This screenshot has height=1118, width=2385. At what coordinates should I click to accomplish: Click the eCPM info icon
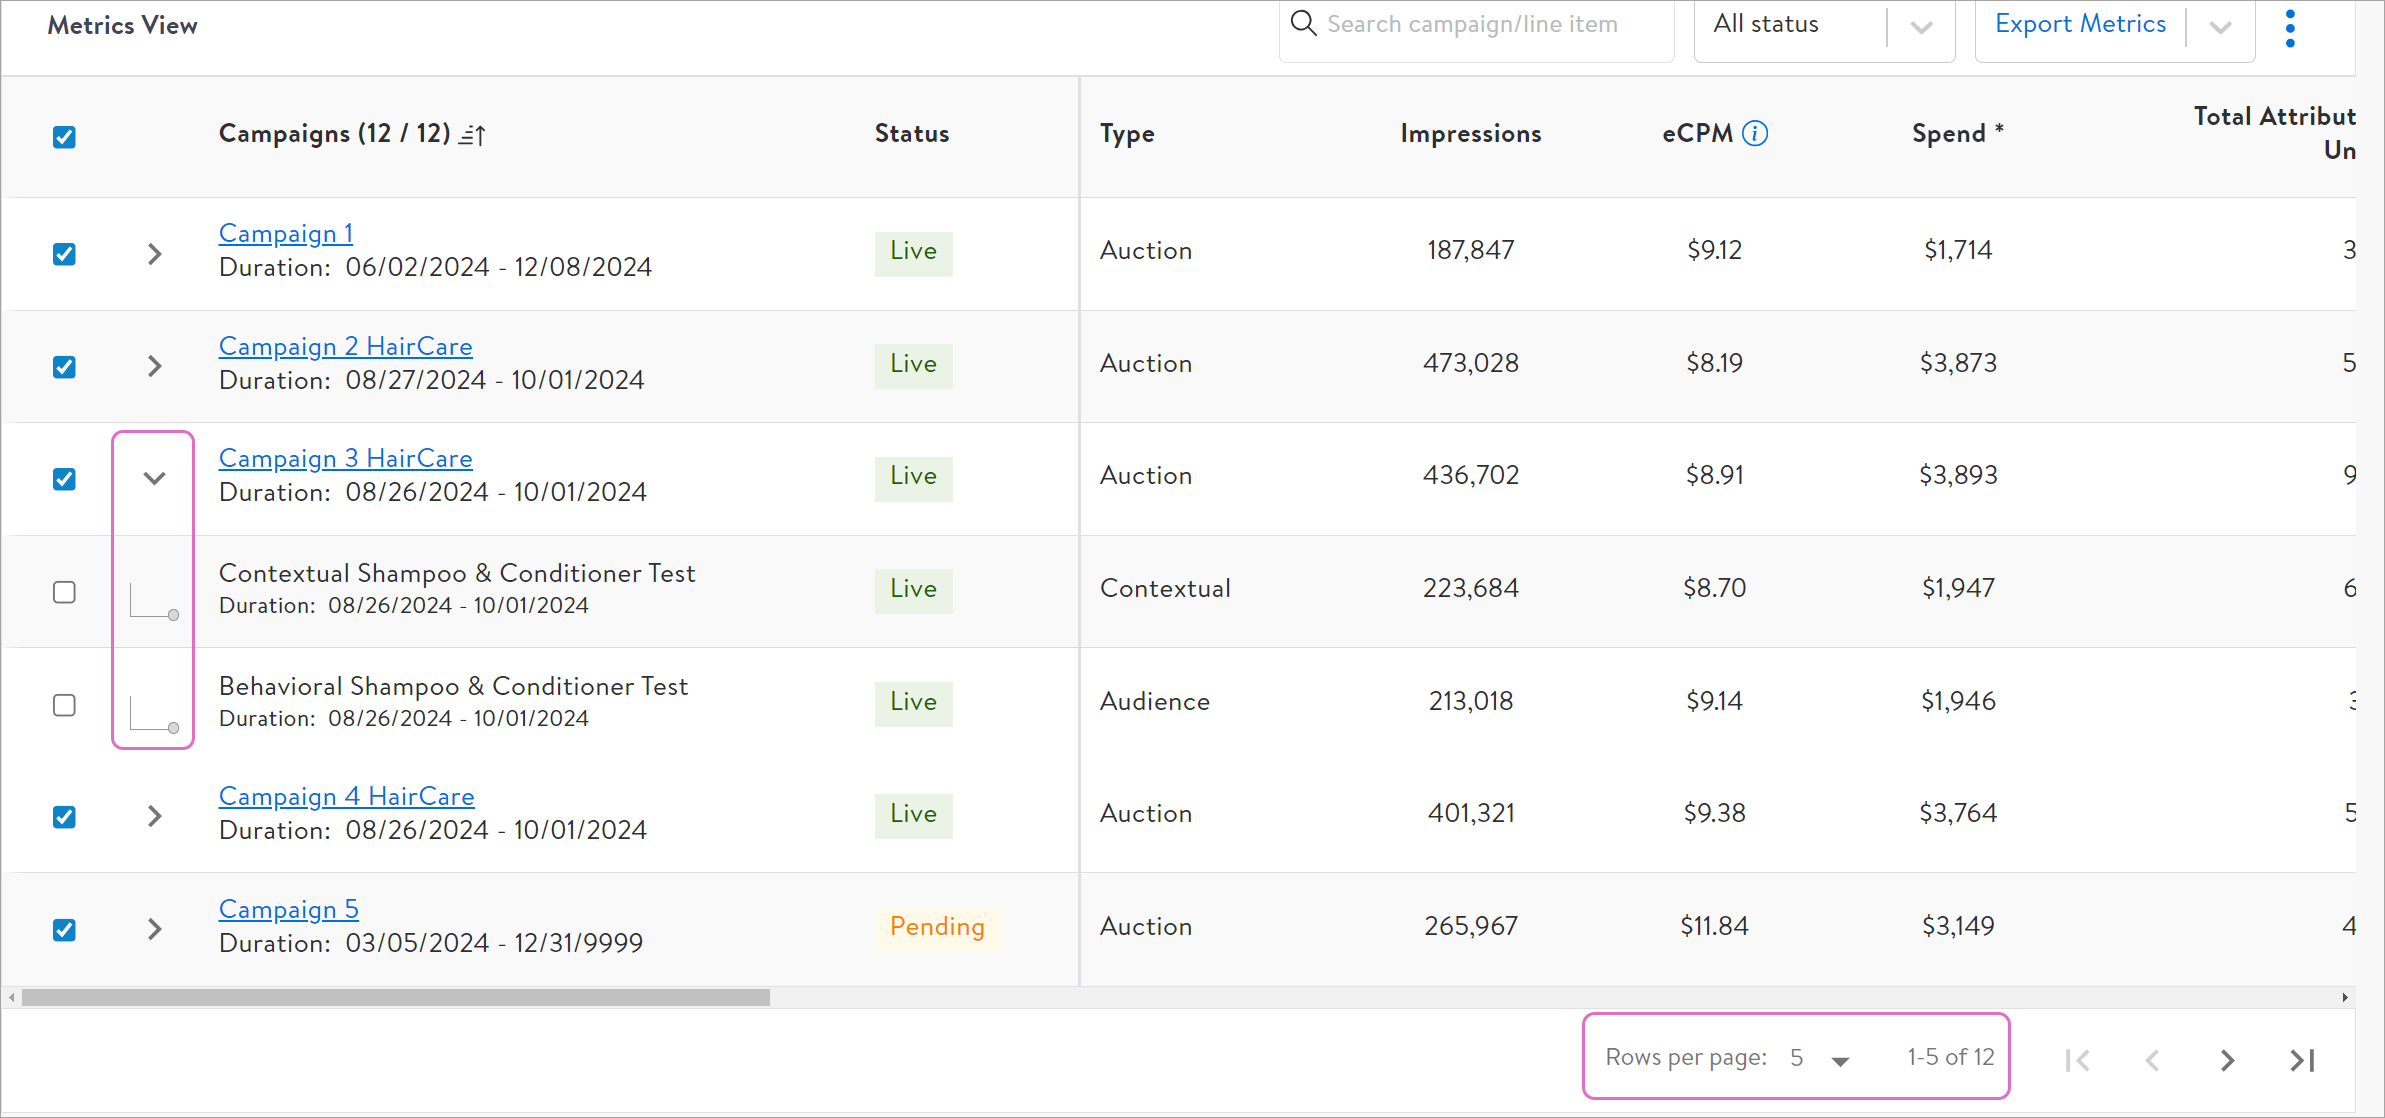pos(1755,133)
